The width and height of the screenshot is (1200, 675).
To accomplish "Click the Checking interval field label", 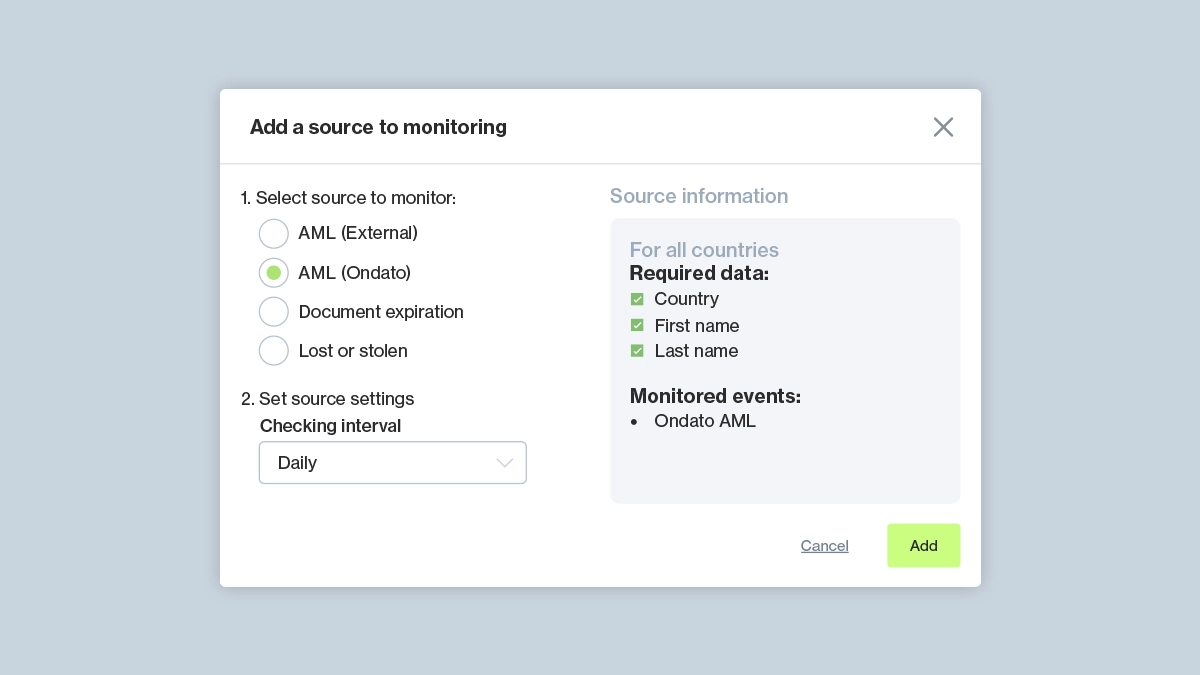I will pyautogui.click(x=330, y=426).
